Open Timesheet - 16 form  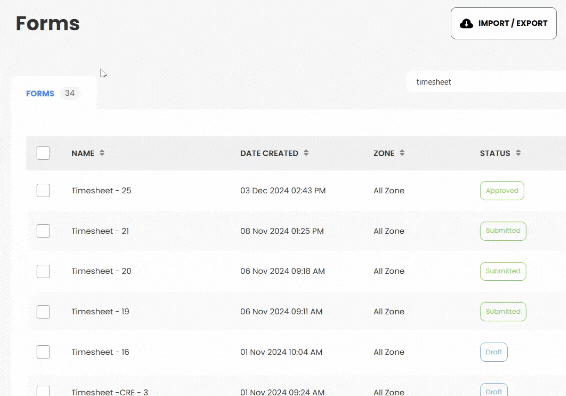[x=100, y=352]
